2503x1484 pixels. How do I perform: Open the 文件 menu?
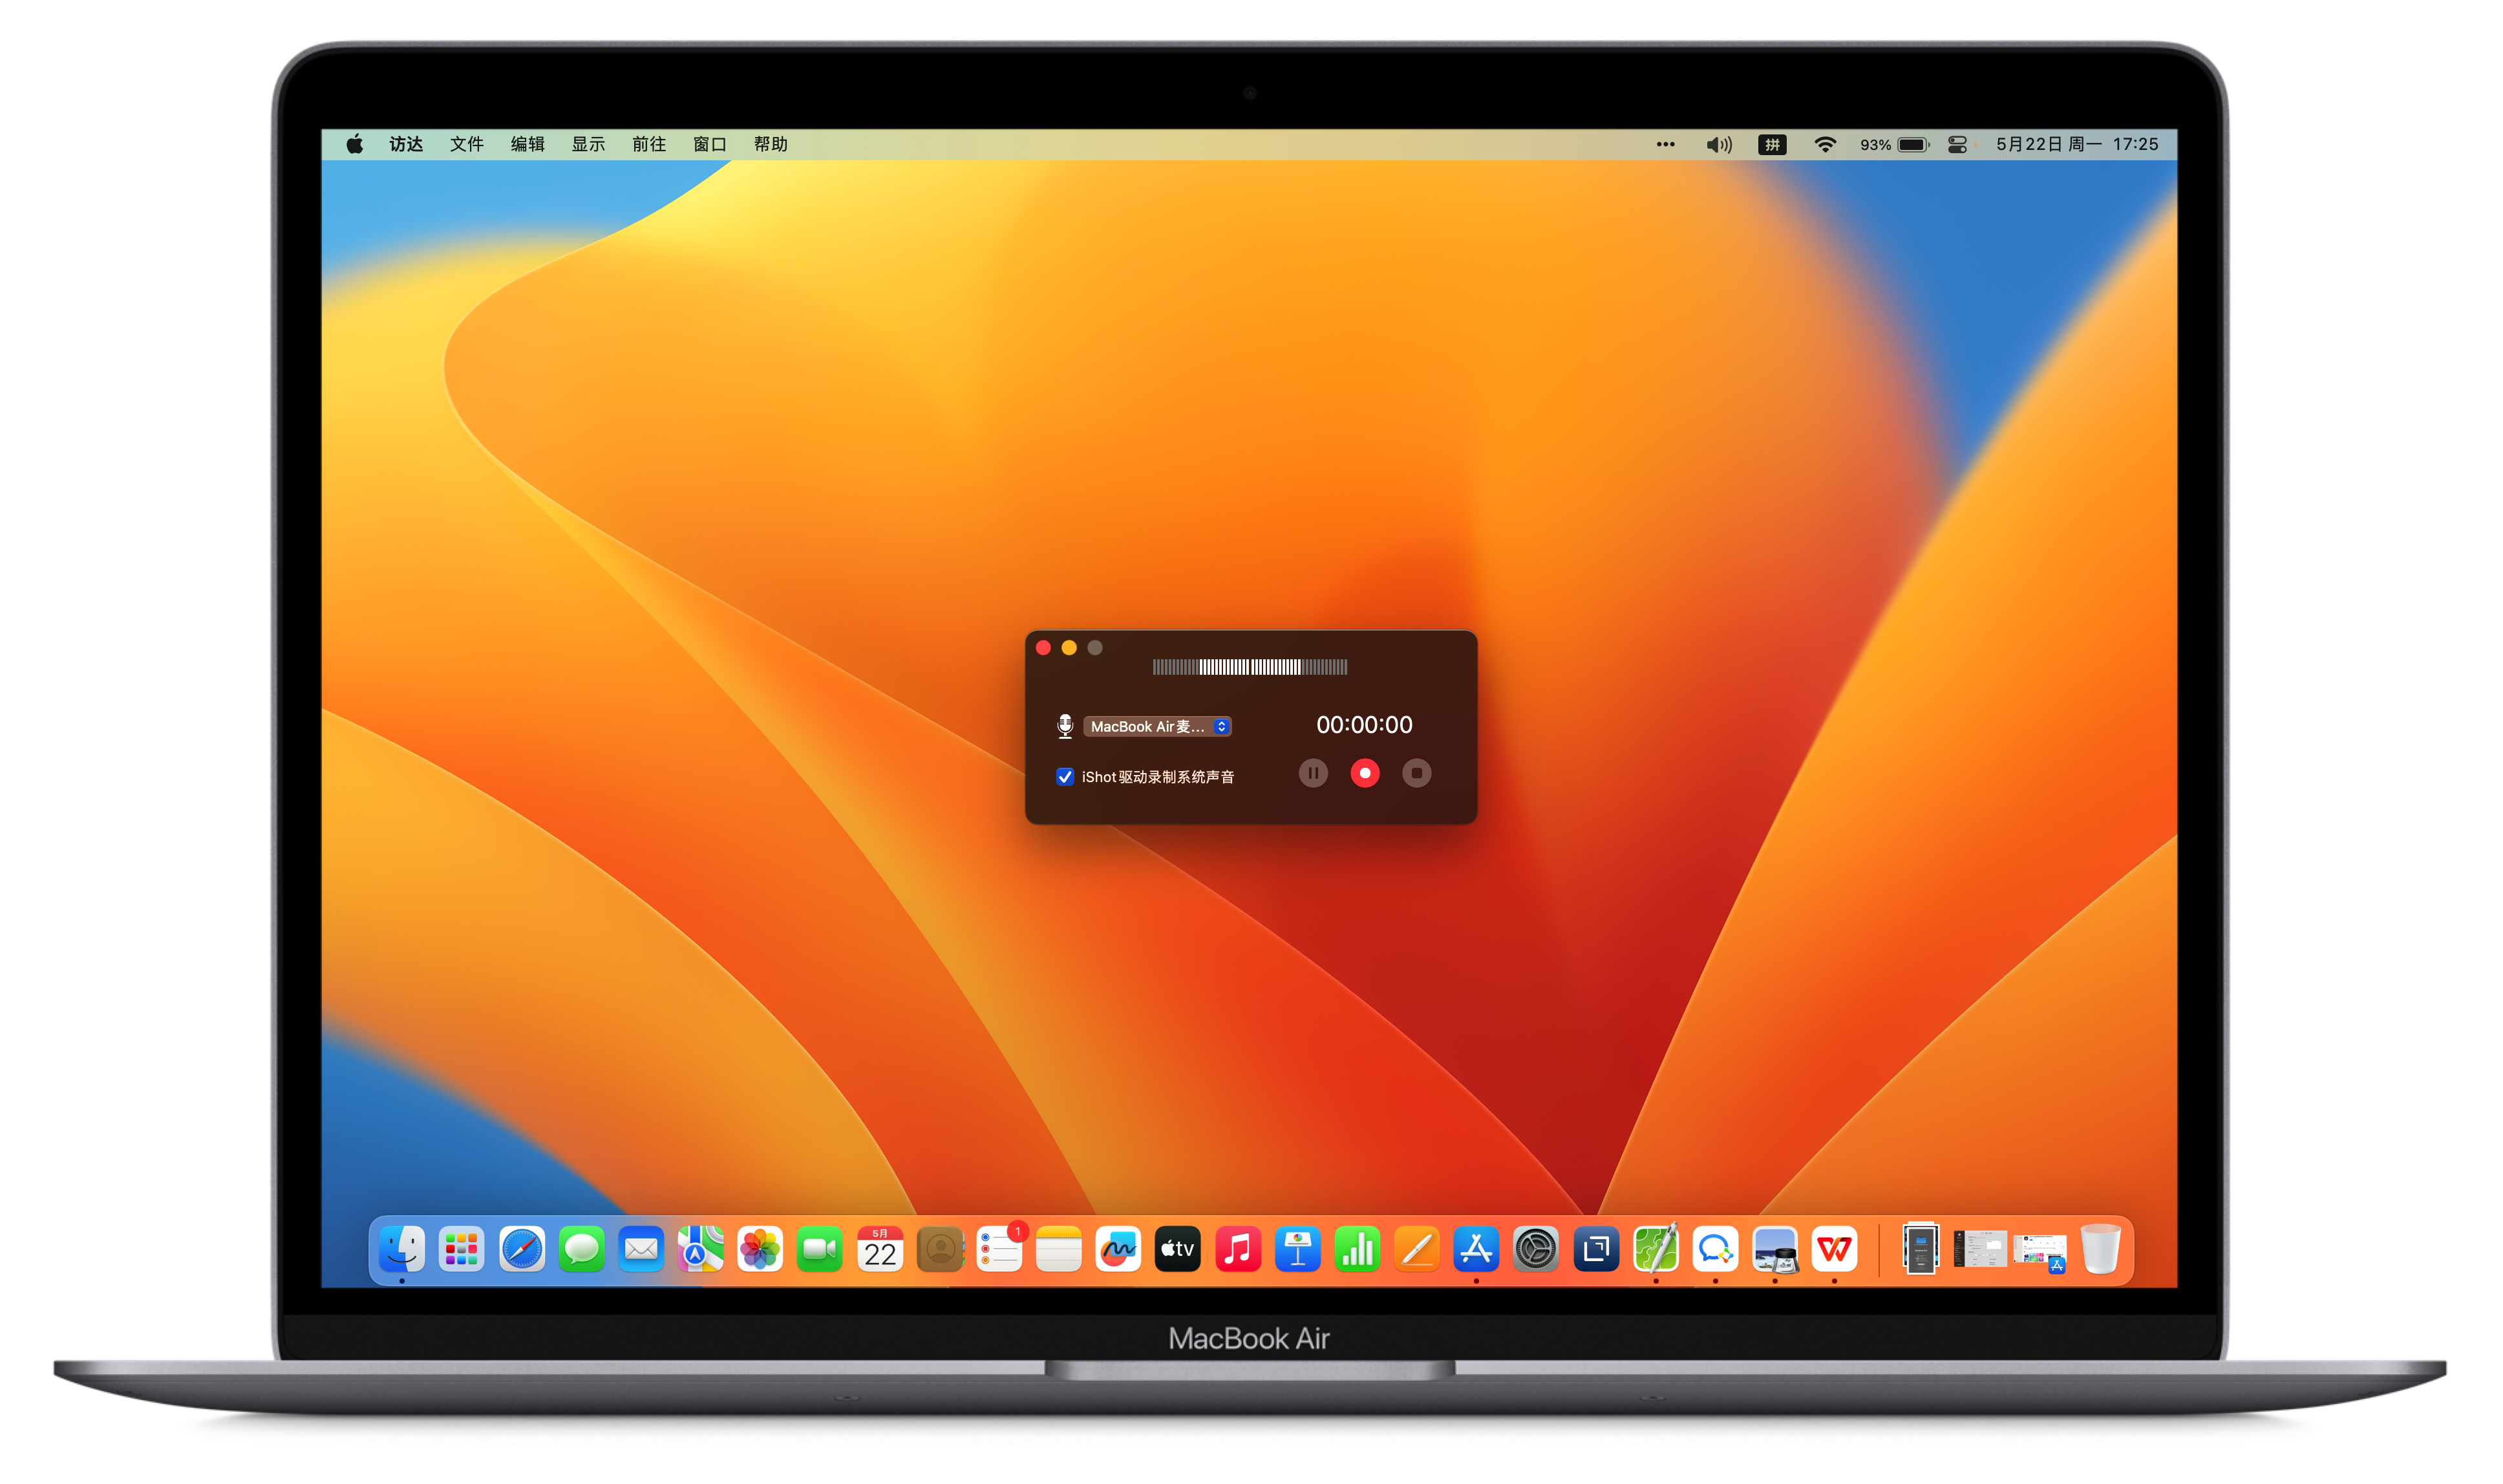(467, 144)
